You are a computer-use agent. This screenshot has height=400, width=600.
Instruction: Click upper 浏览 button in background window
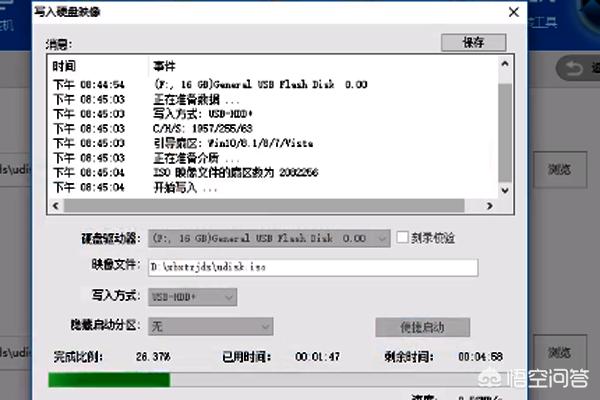coord(559,169)
